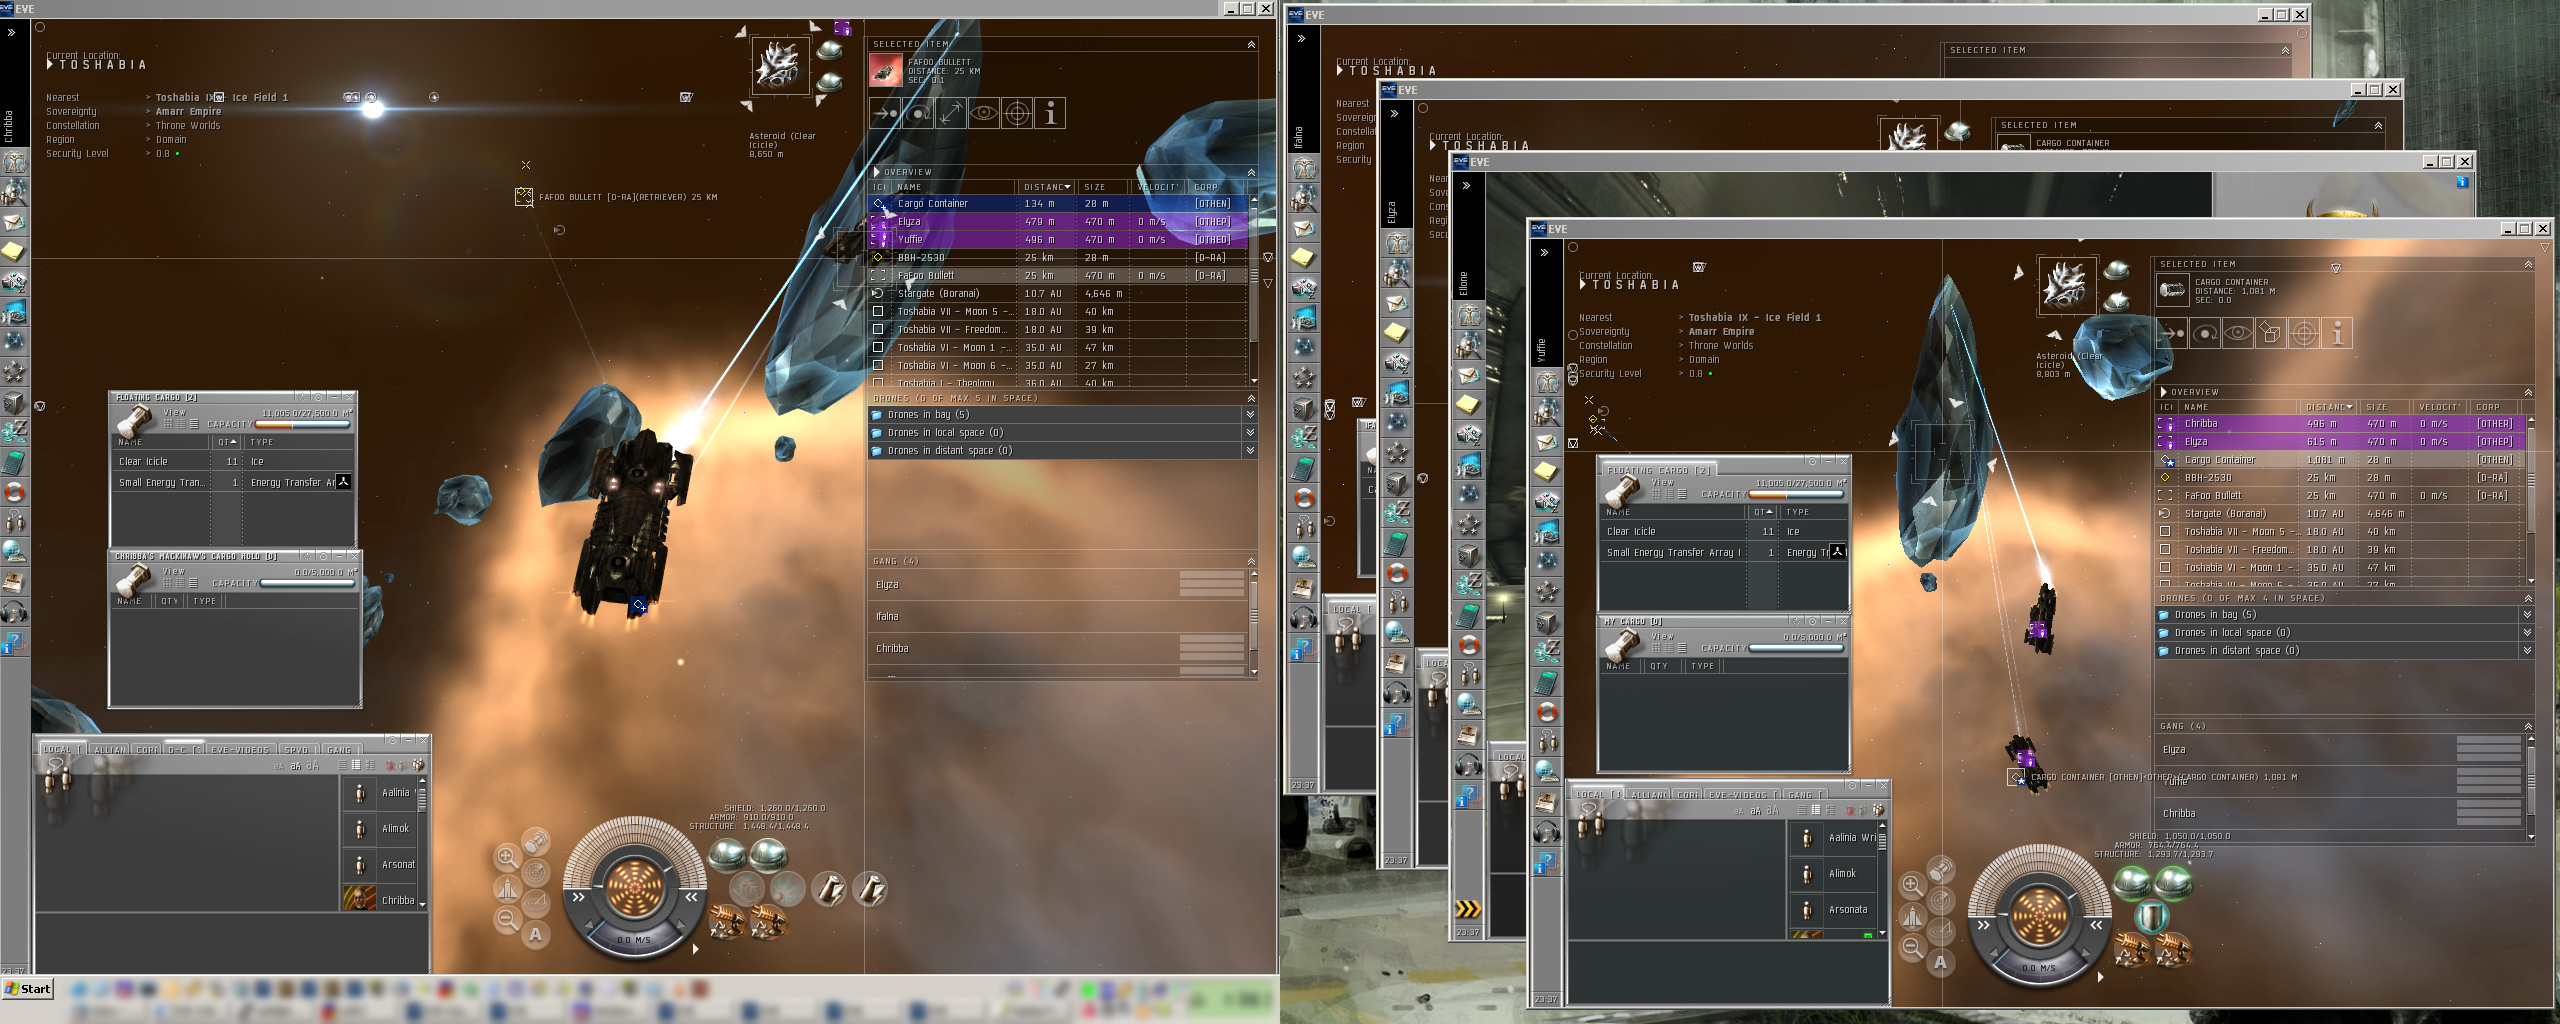2560x1024 pixels.
Task: Show info for Cargo Container in Yuffie's window
Action: [2337, 333]
